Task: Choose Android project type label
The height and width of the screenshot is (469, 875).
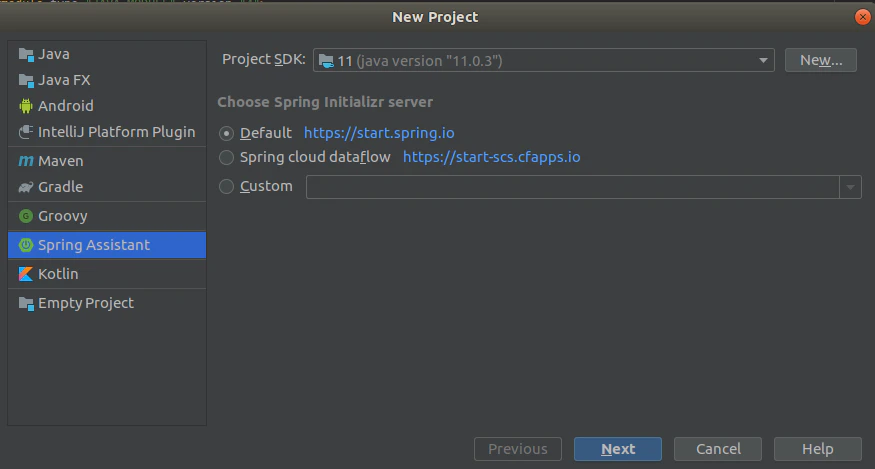Action: [x=66, y=106]
